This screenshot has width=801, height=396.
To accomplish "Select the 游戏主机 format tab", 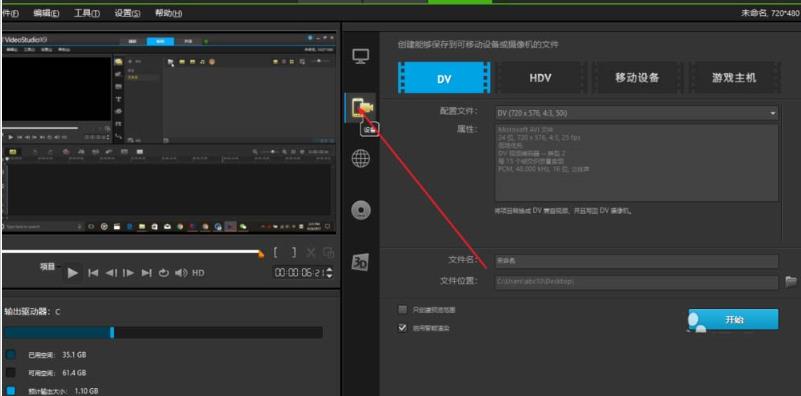I will (x=734, y=78).
